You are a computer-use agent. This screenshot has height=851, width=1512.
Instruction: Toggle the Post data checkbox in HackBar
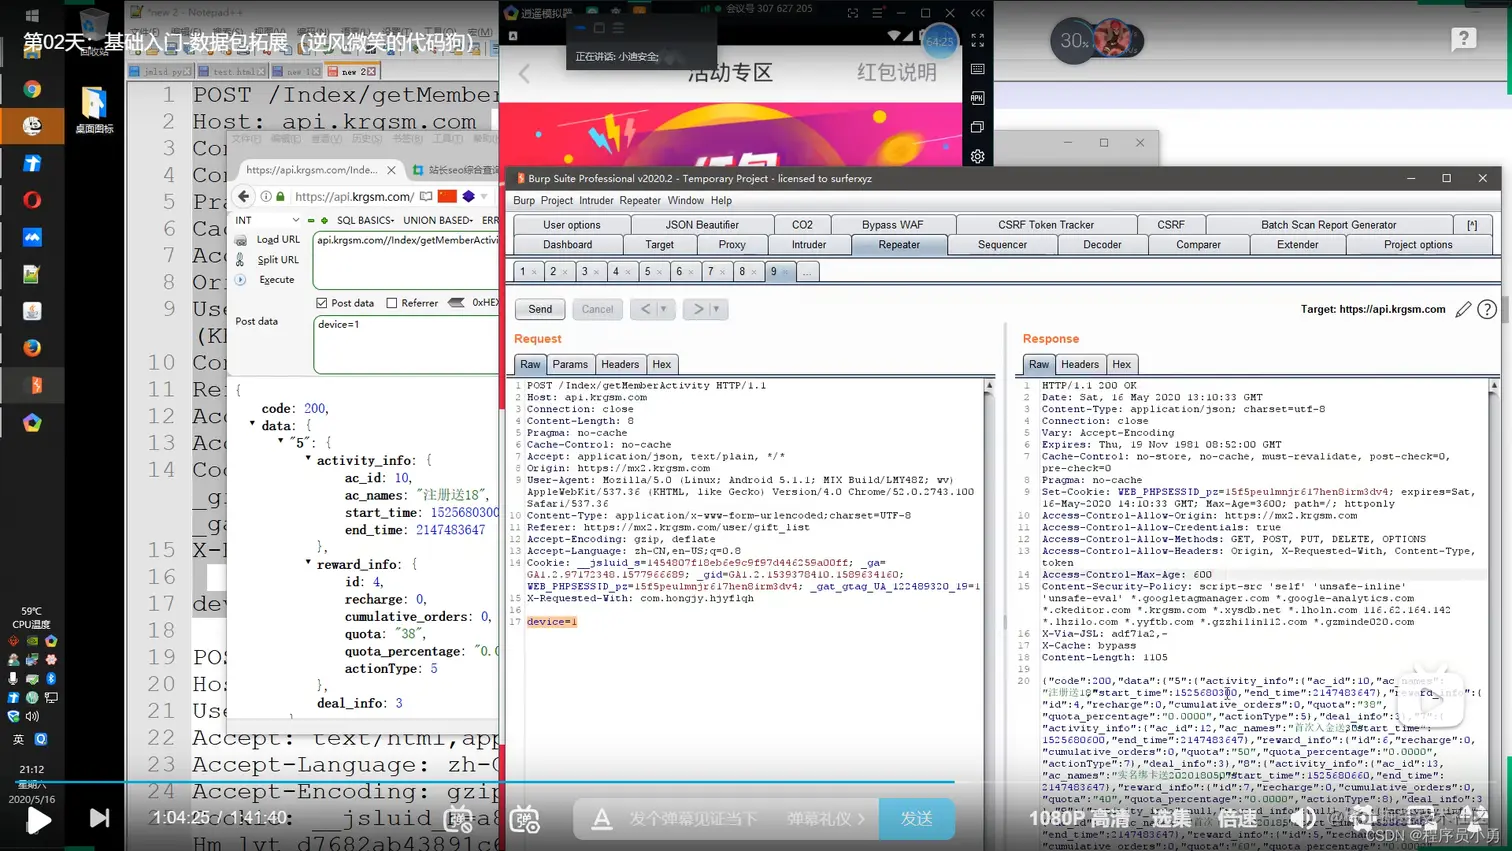[x=321, y=303]
